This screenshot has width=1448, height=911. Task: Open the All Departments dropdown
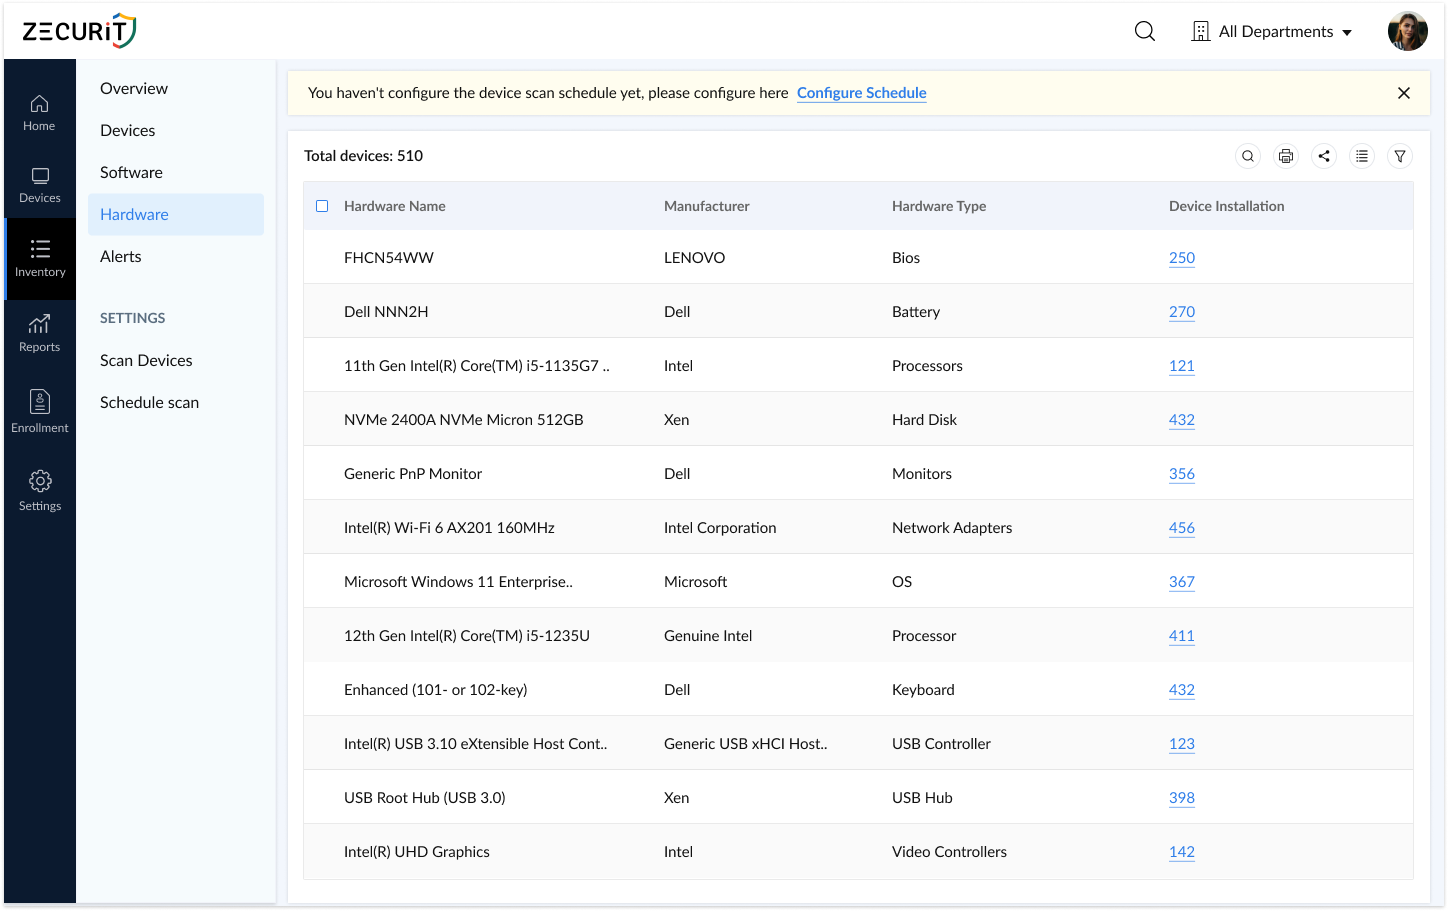1272,32
